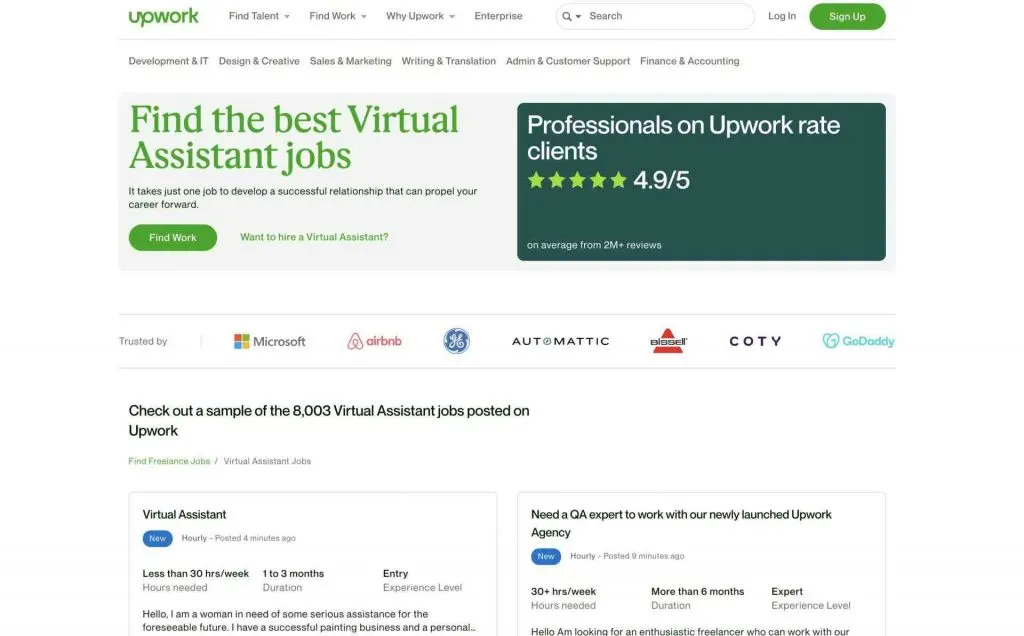Open the Enterprise menu item
Image resolution: width=1024 pixels, height=636 pixels.
[498, 16]
